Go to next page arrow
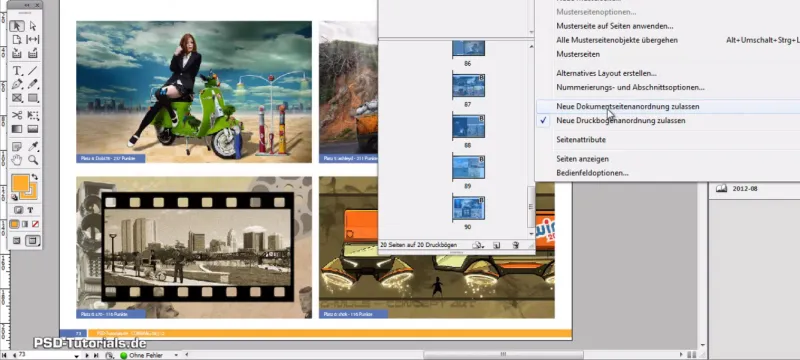Screen dimensions: 800x360 [x=88, y=355]
